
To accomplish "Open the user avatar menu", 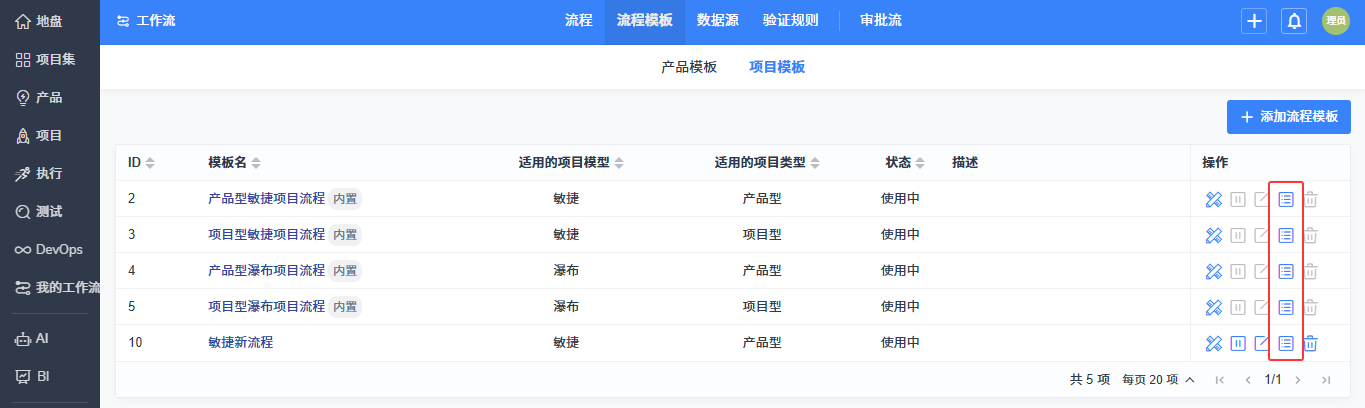I will (1336, 21).
